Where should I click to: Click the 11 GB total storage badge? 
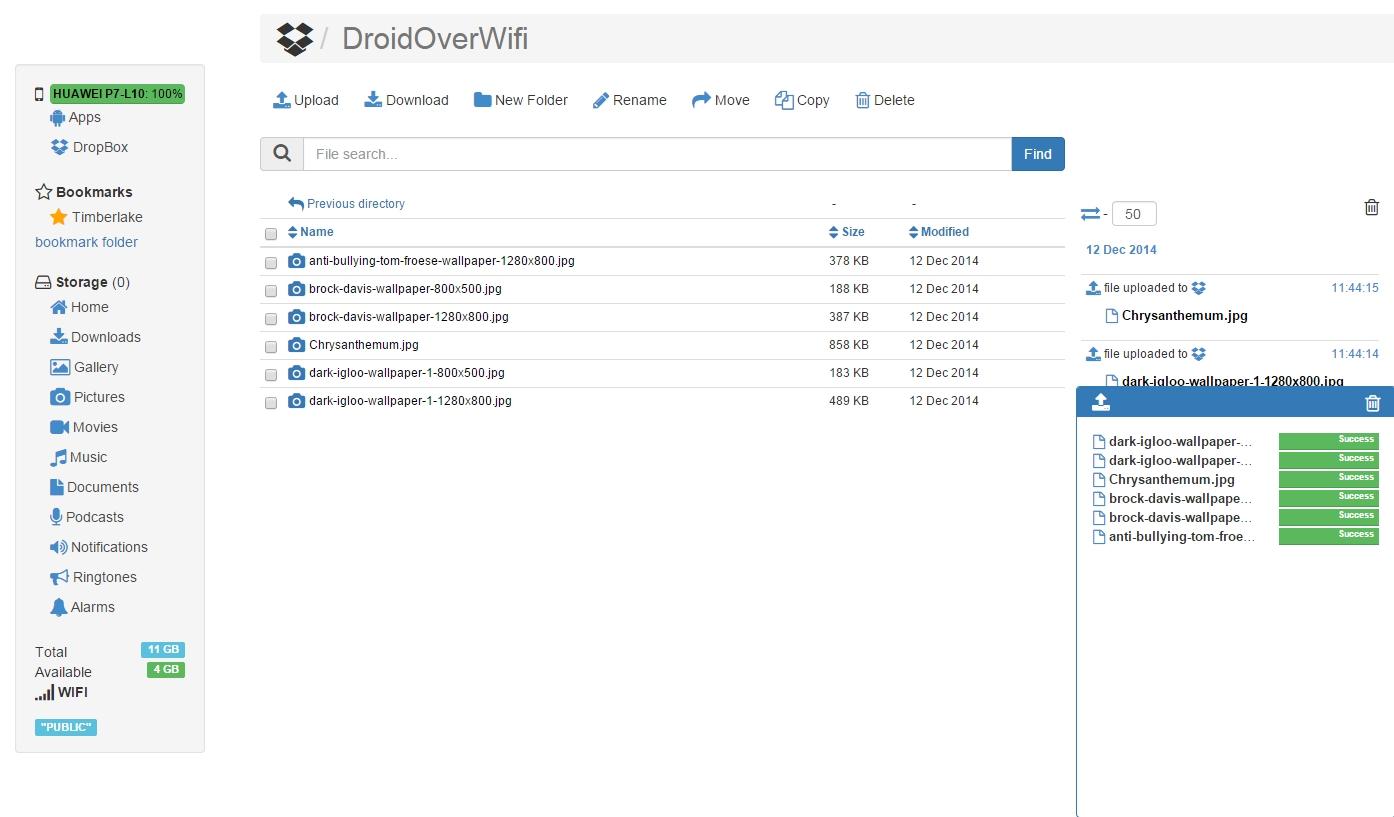(x=163, y=650)
